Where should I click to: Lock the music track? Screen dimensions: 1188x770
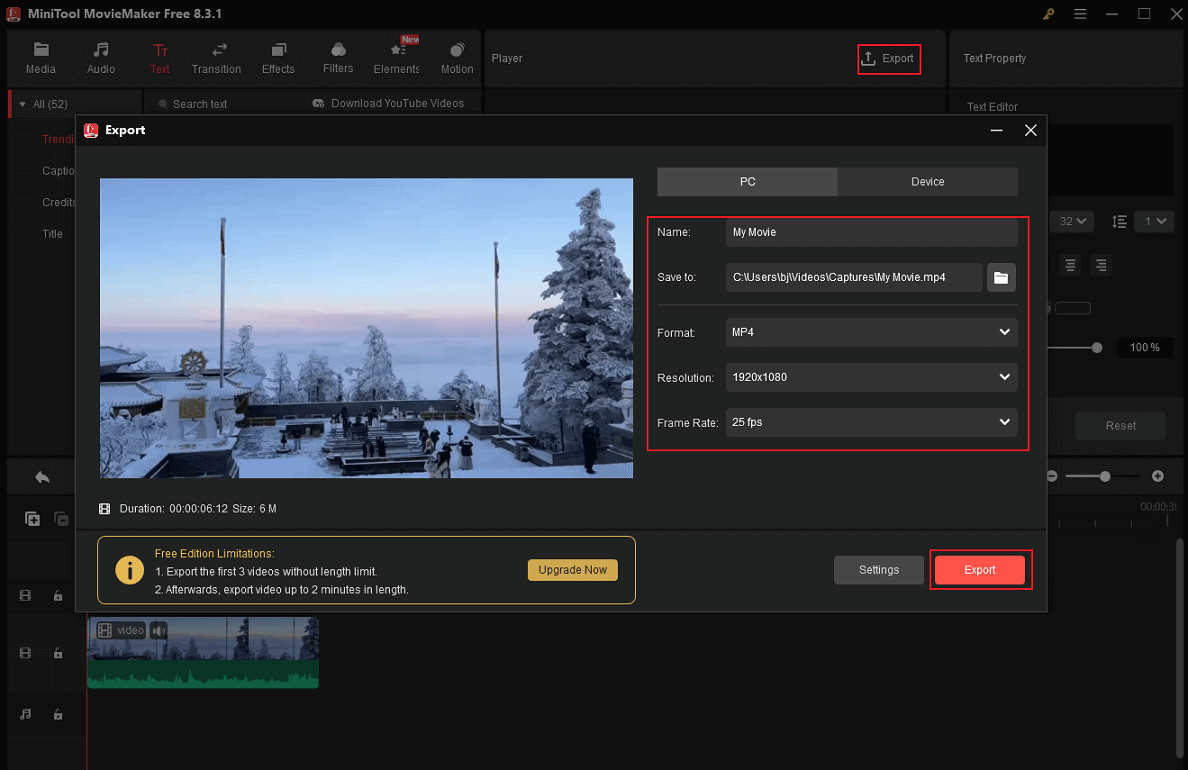tap(58, 715)
